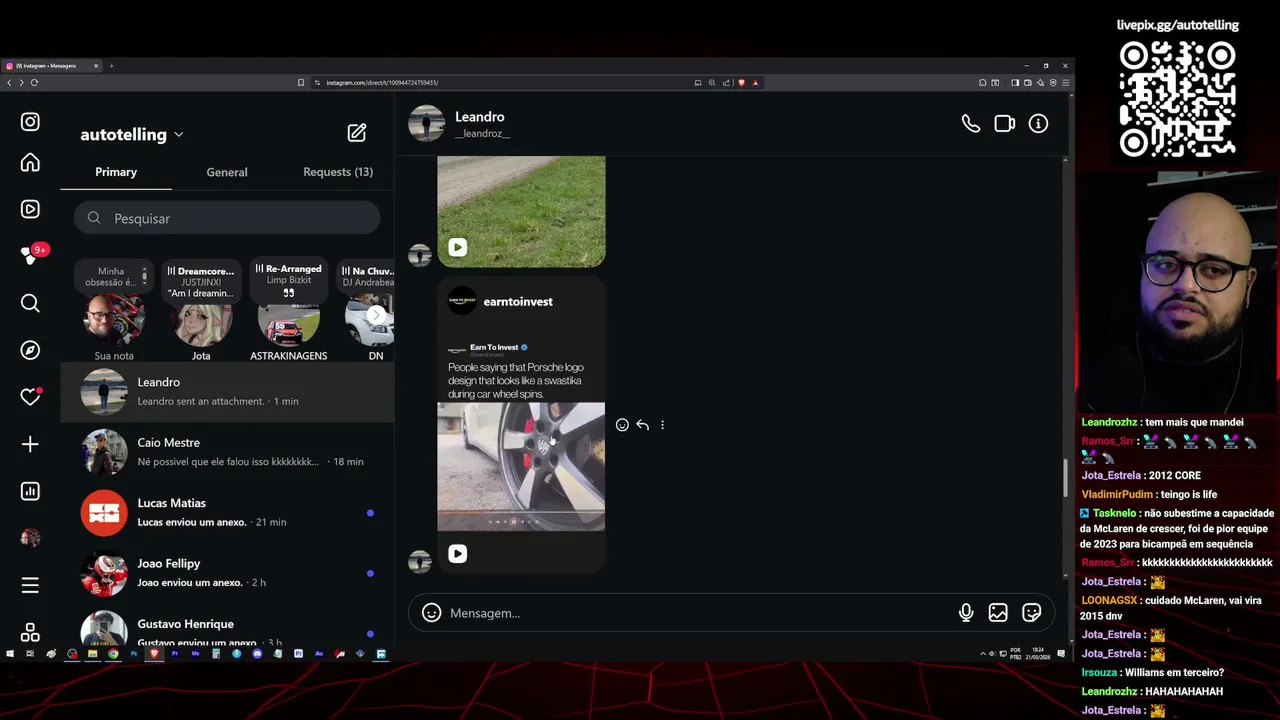Select the Instagram Mensagens browser tab

coord(52,66)
